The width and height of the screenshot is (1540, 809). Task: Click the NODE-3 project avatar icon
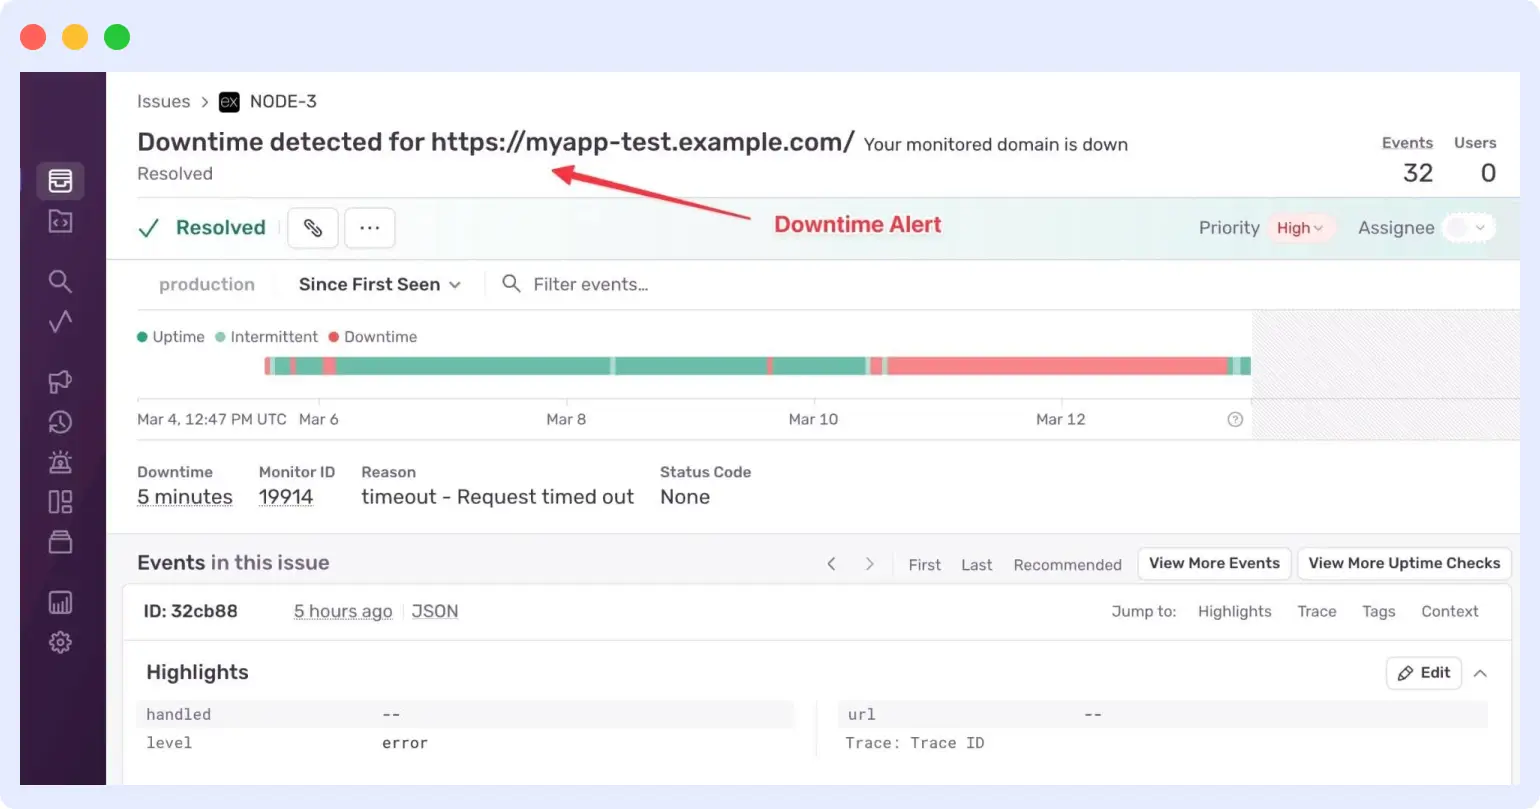(x=229, y=102)
